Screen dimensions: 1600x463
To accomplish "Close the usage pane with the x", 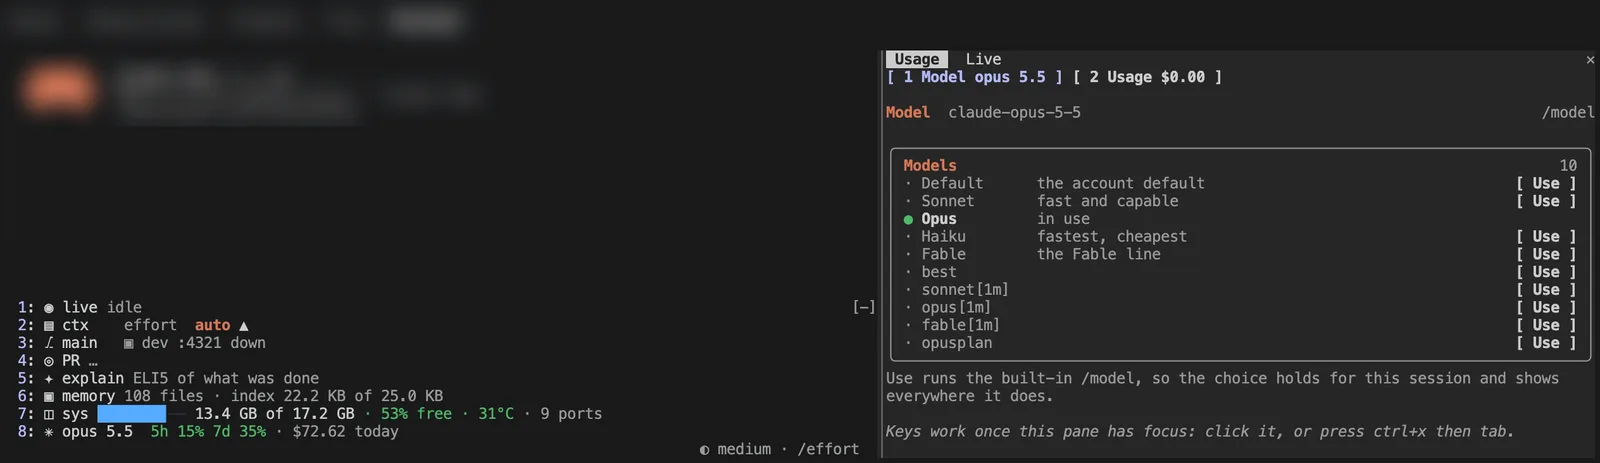I will point(1590,60).
